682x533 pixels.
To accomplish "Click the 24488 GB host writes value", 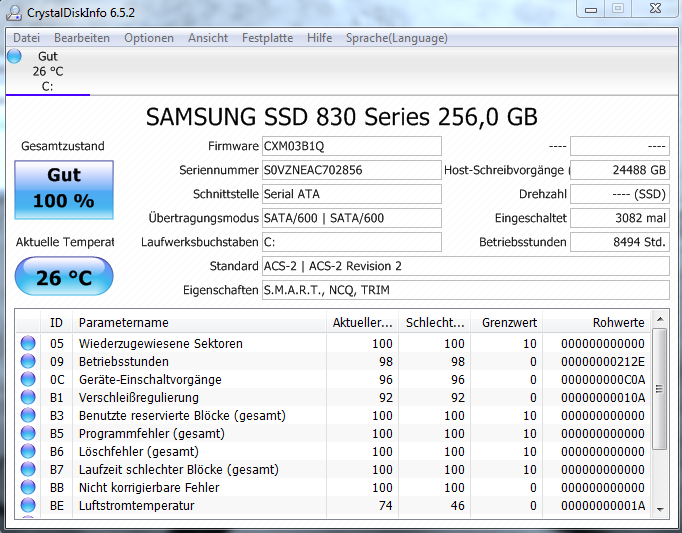I will pyautogui.click(x=620, y=170).
